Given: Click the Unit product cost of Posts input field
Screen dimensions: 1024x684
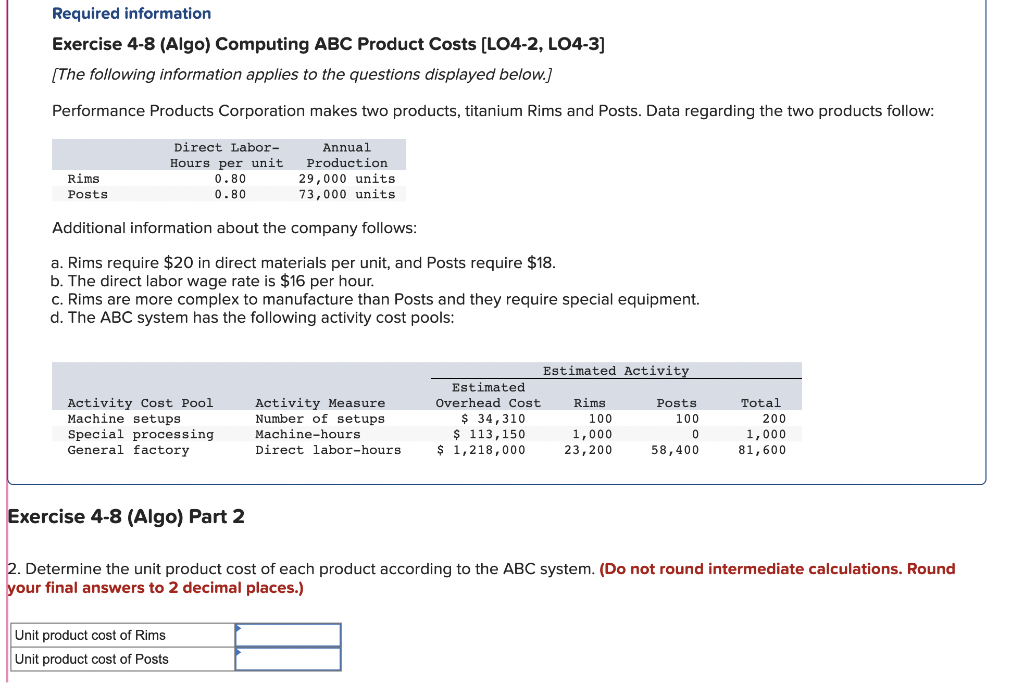Looking at the screenshot, I should [x=288, y=658].
